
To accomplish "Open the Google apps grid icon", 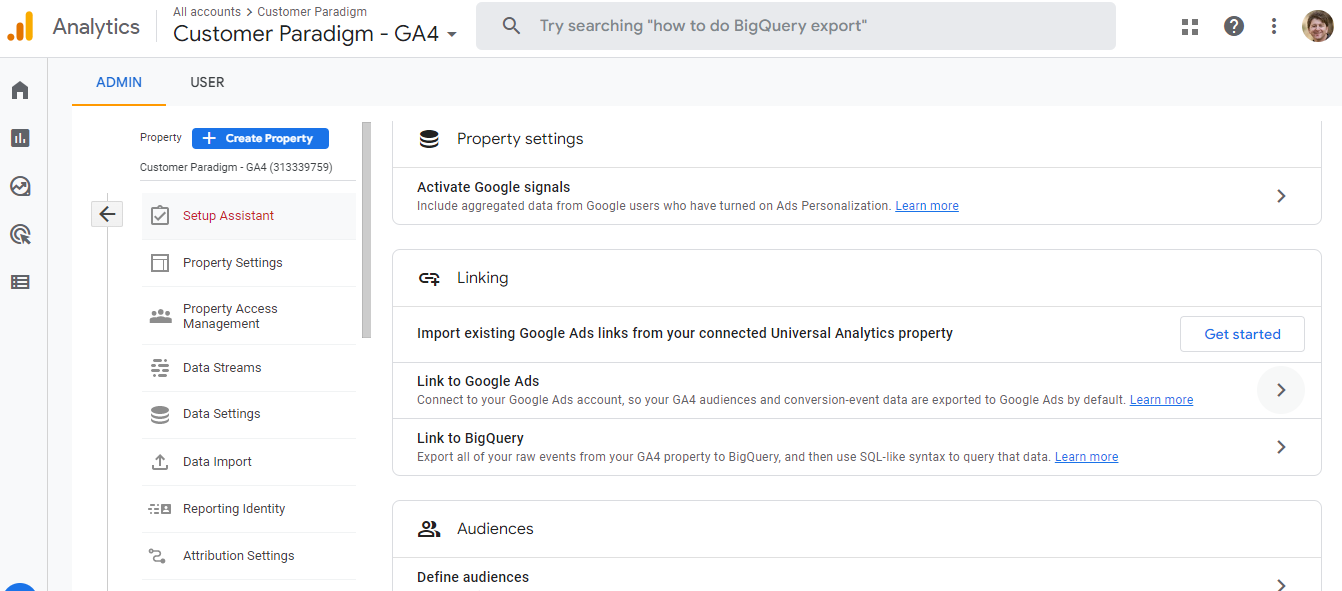I will point(1189,26).
